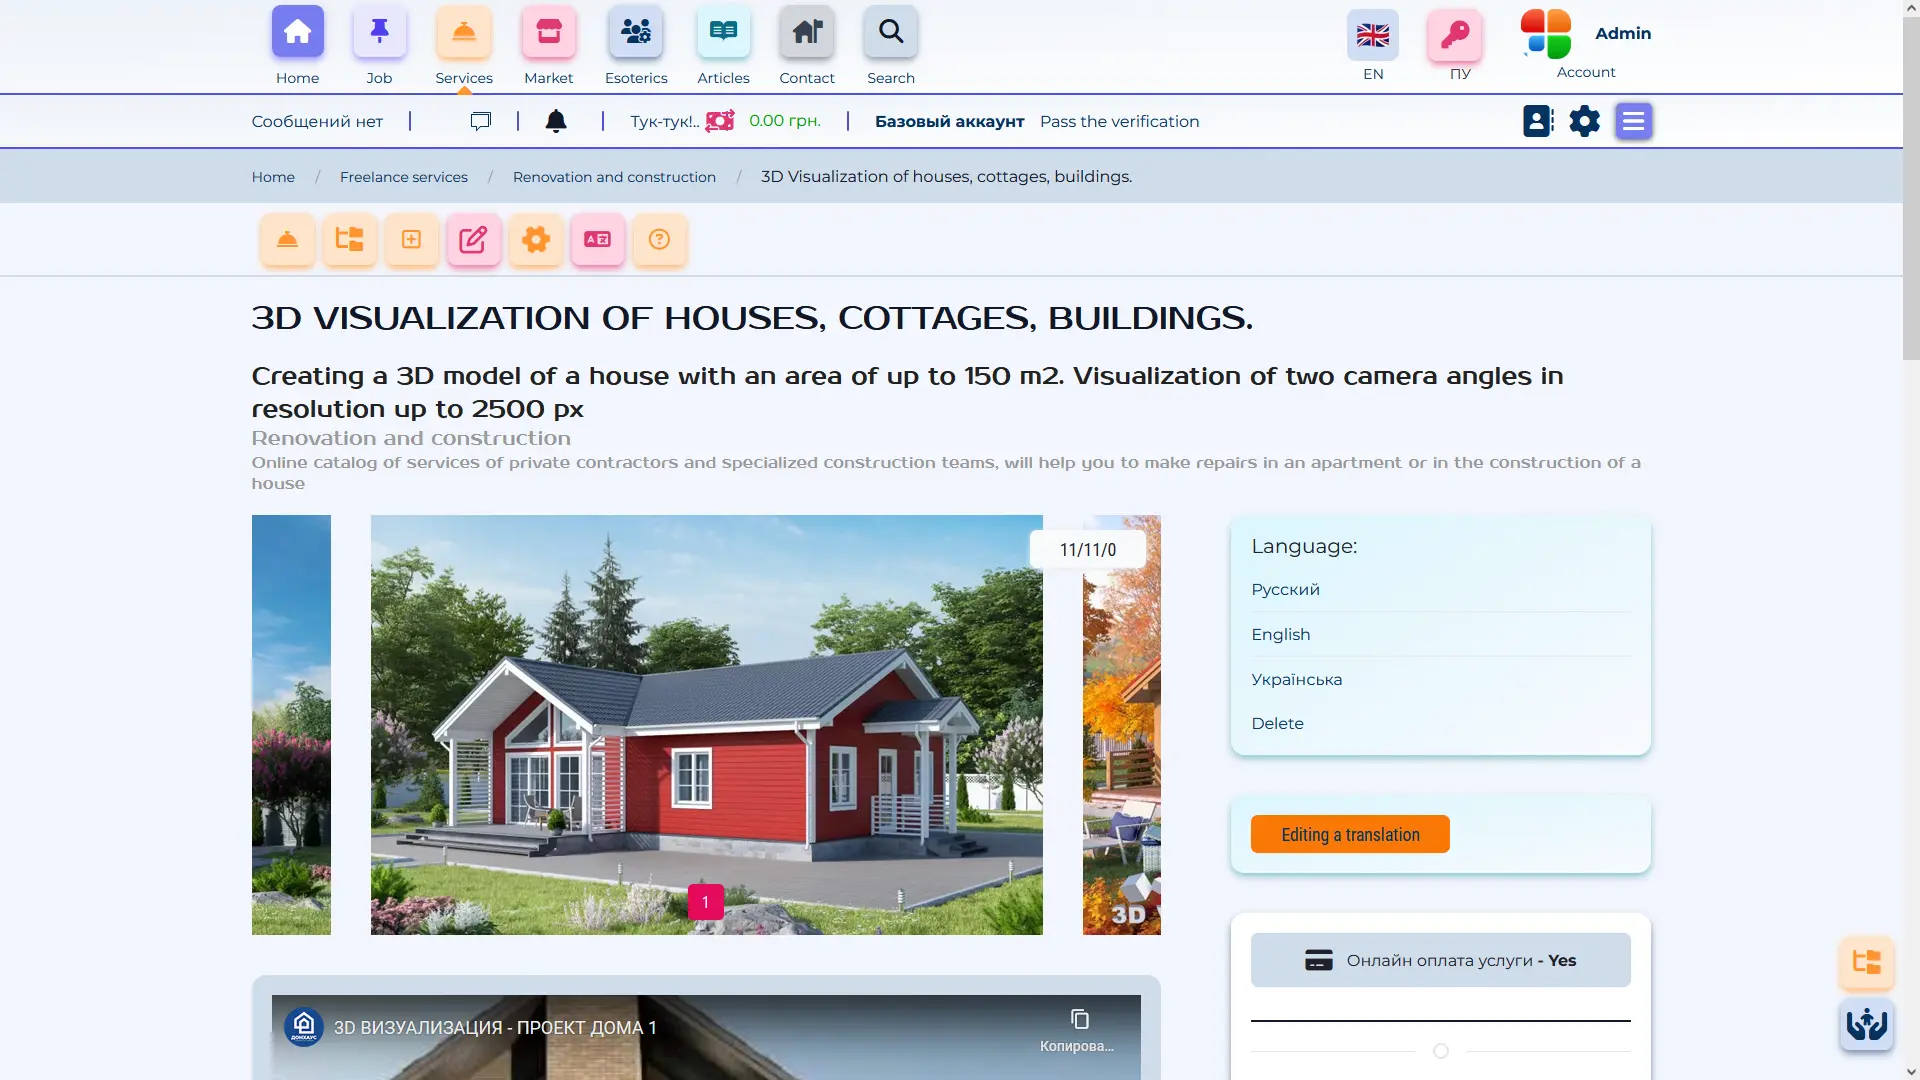
Task: Click the Тук-тук!.. text
Action: pyautogui.click(x=665, y=122)
